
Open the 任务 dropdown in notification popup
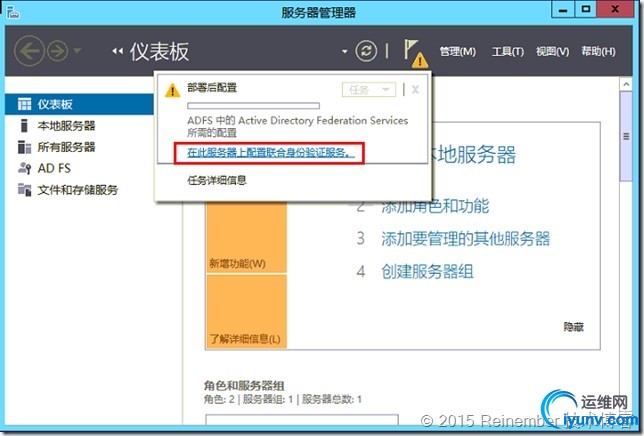tap(369, 89)
